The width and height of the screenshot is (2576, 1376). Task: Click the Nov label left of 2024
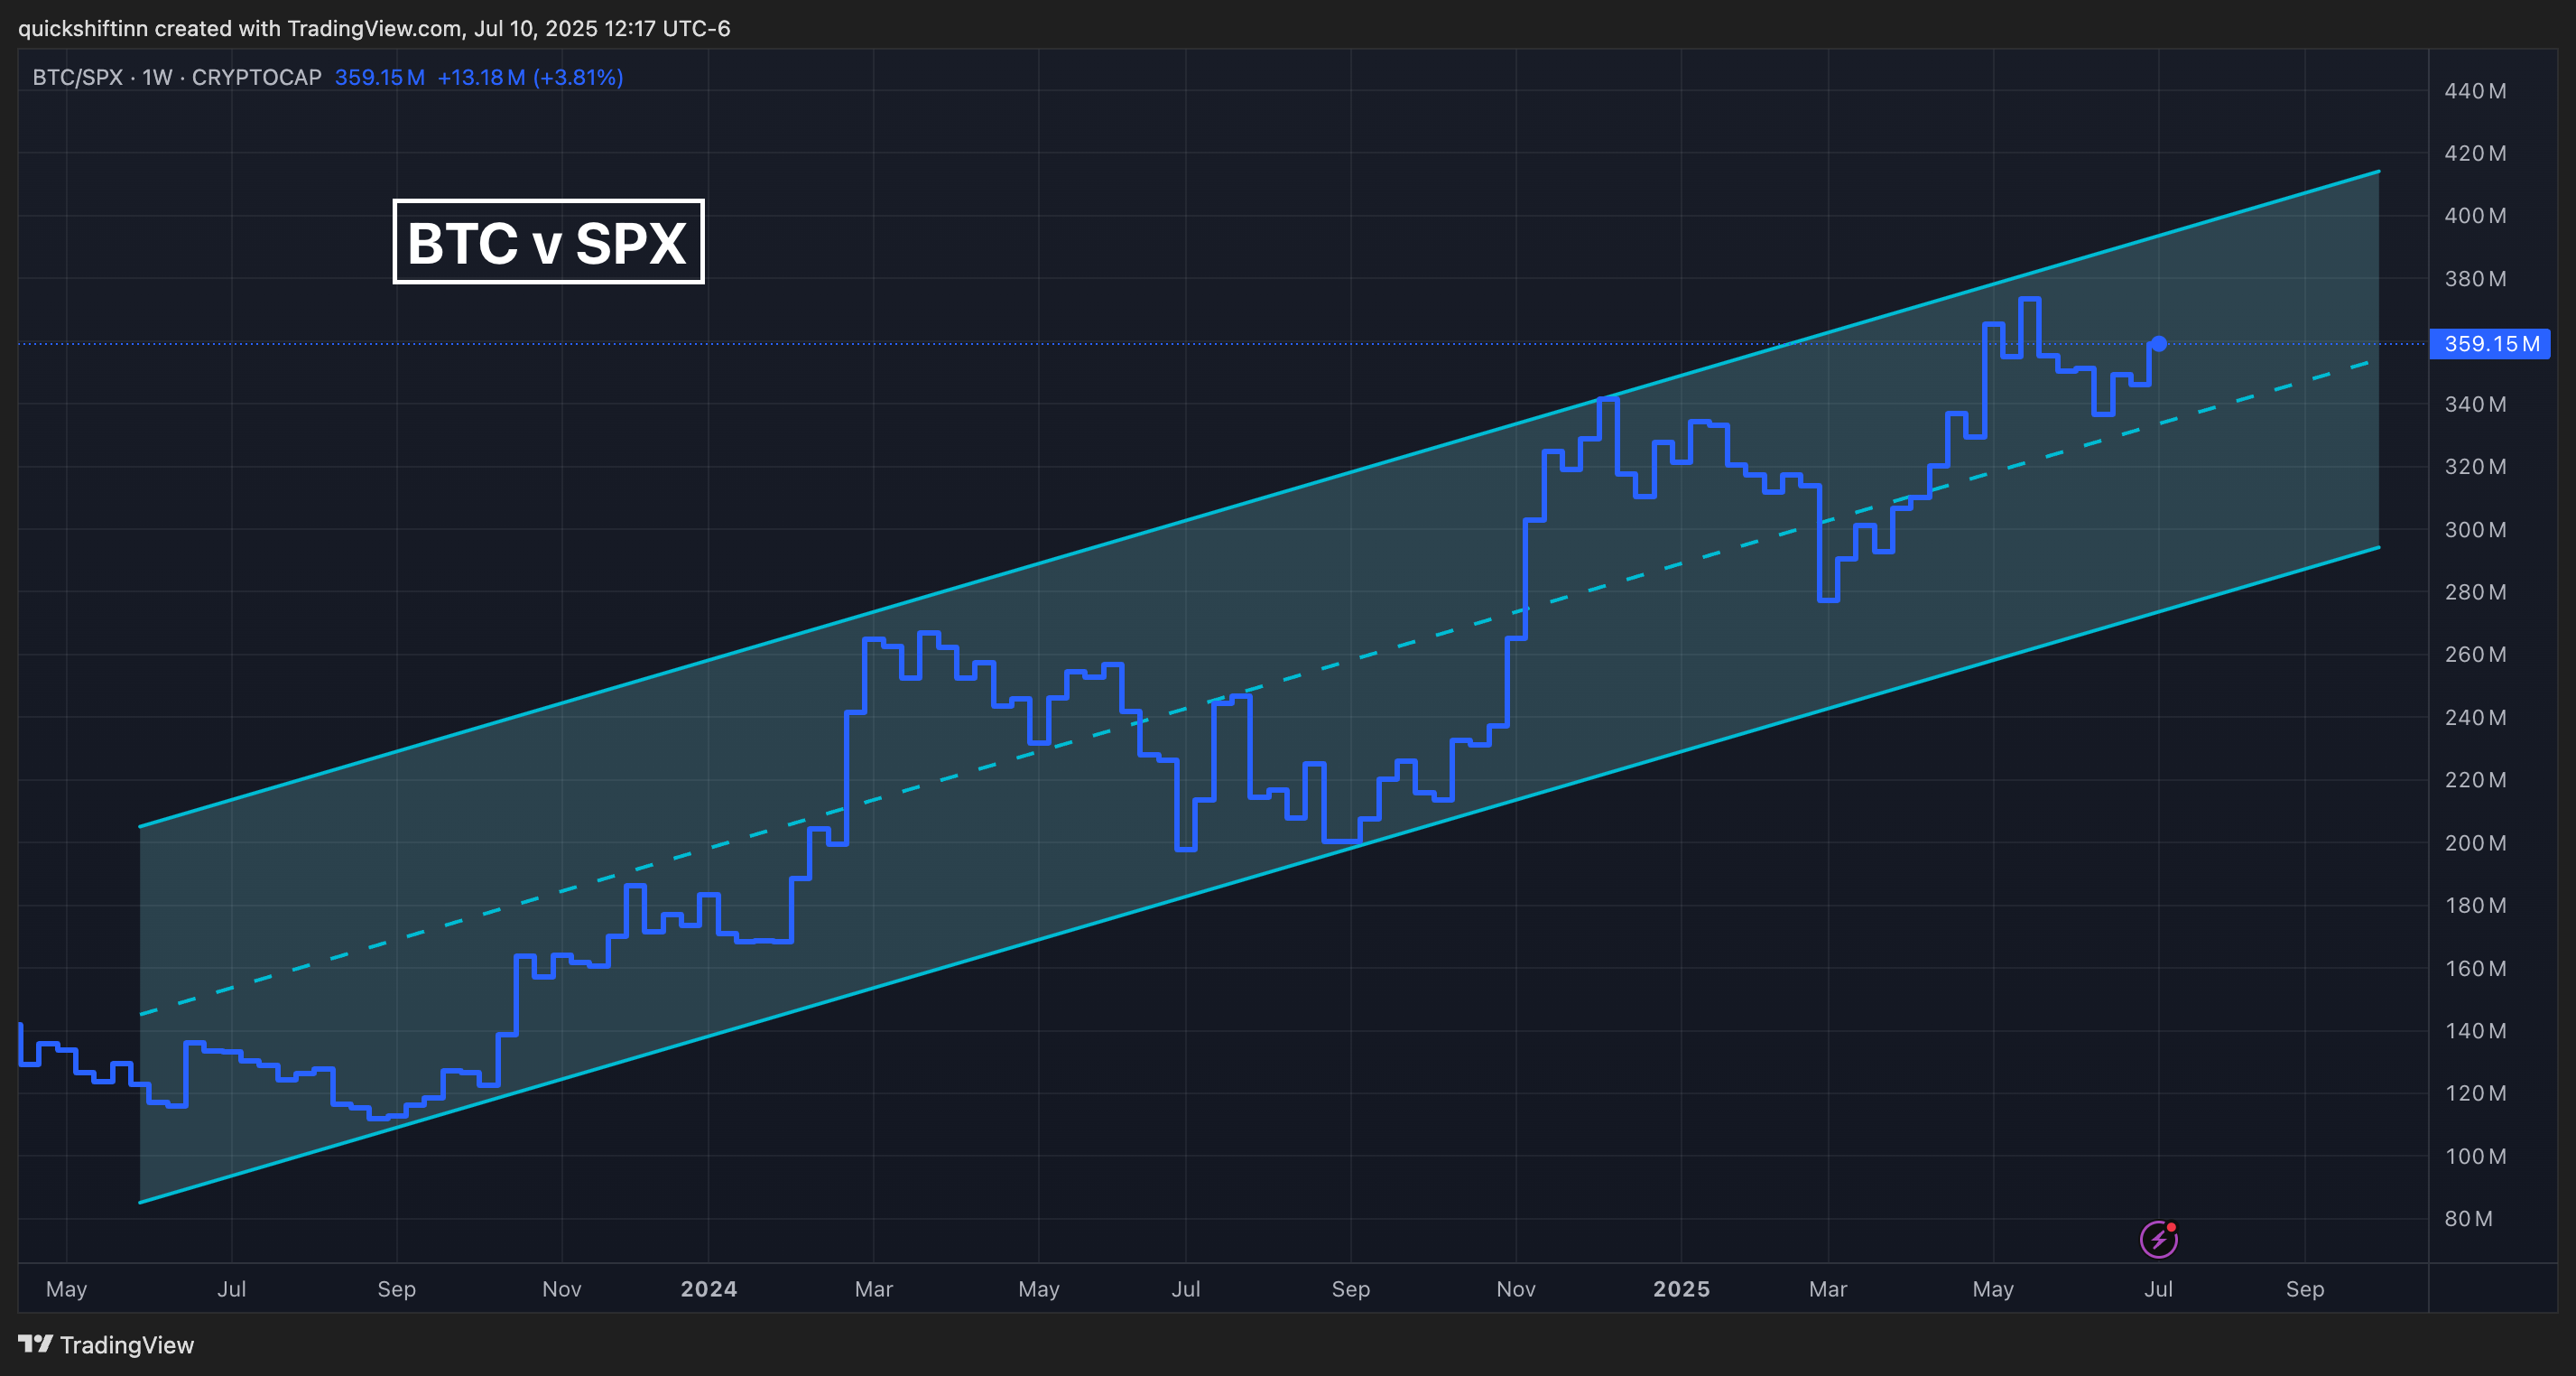562,1289
